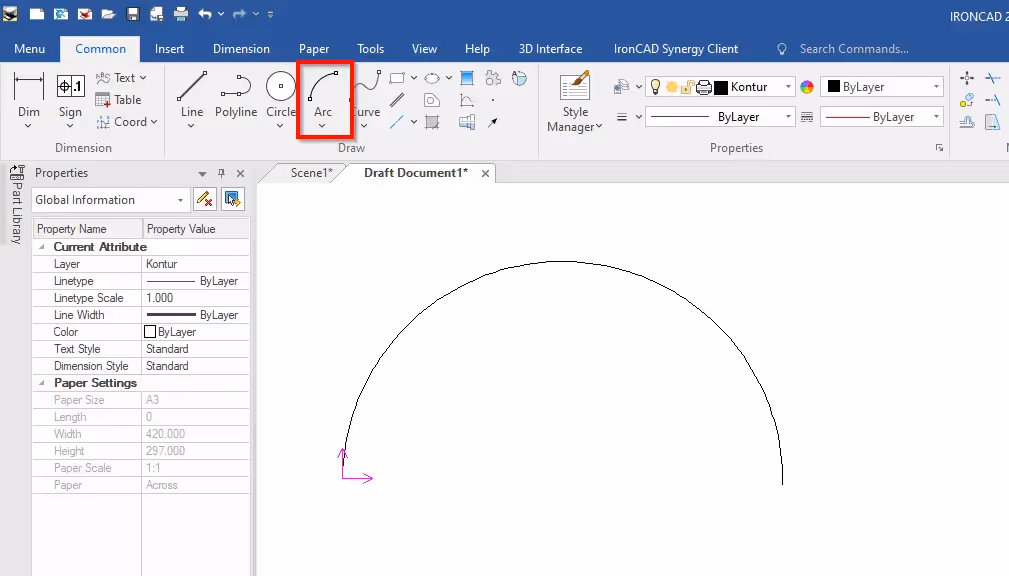The image size is (1009, 576).
Task: Close the Properties panel
Action: pos(241,173)
